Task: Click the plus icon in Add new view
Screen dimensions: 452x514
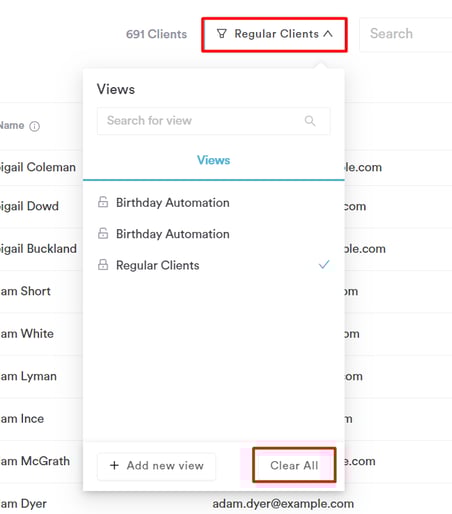Action: (114, 465)
